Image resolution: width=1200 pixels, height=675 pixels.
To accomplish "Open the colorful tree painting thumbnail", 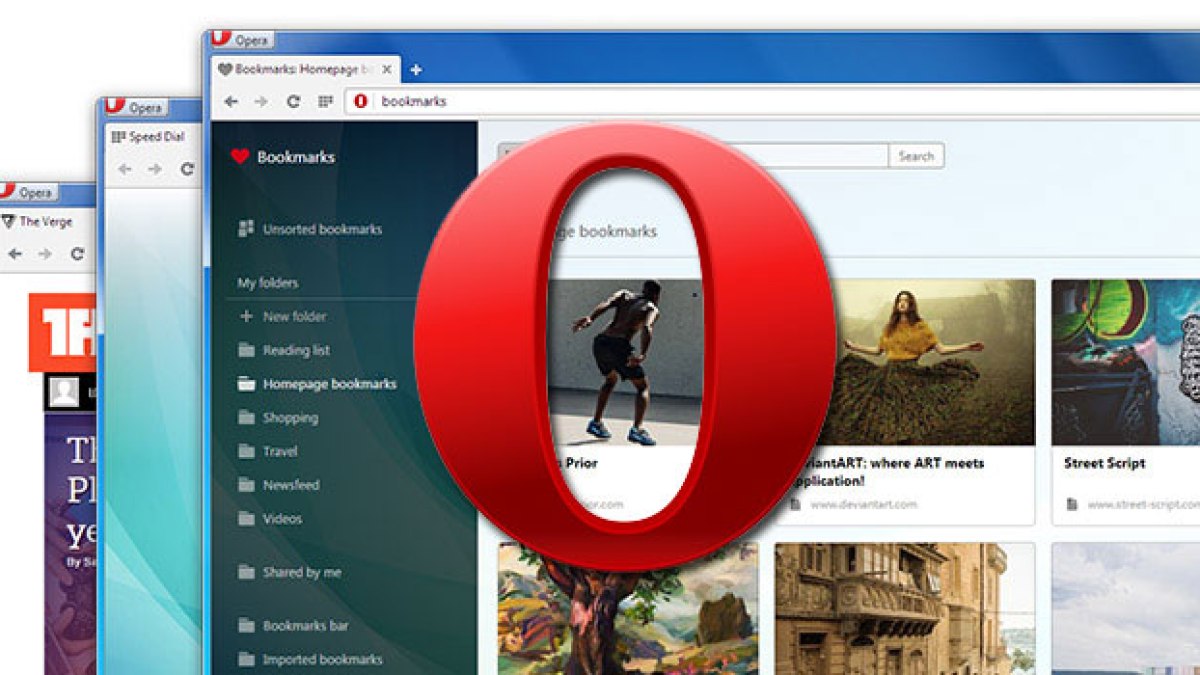I will click(628, 609).
